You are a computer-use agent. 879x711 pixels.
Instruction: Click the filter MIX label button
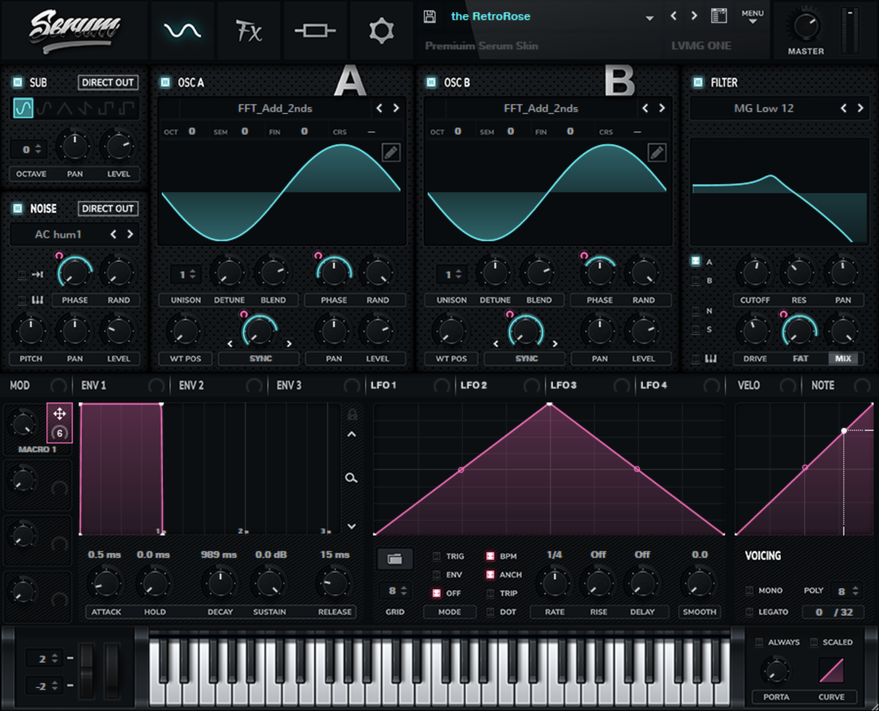[x=843, y=358]
